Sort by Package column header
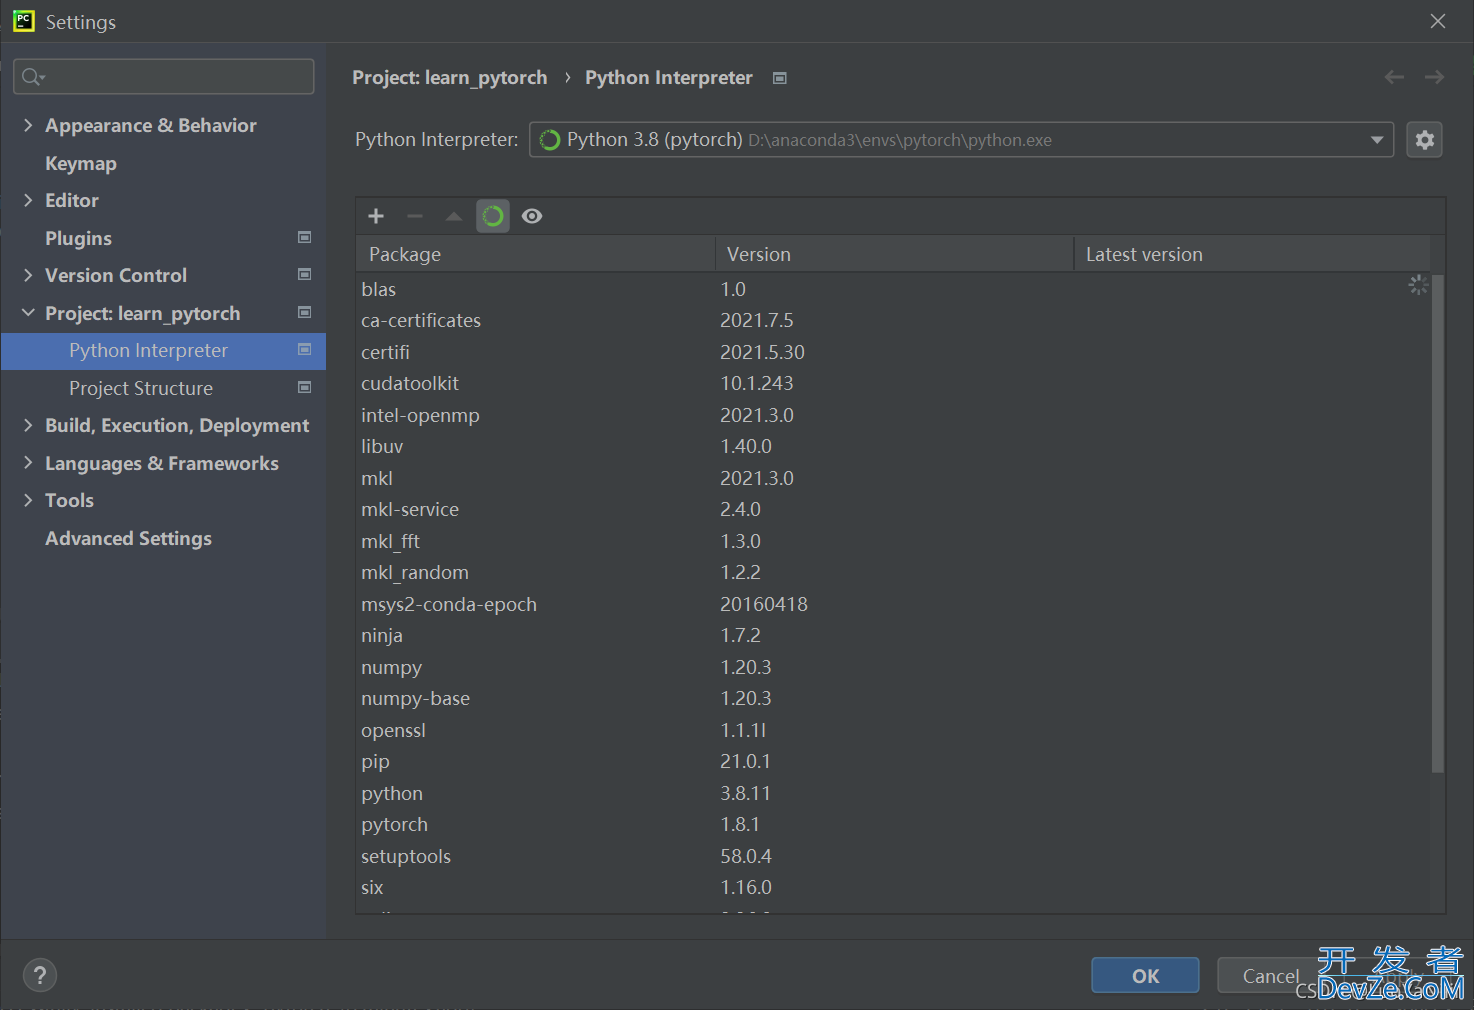The width and height of the screenshot is (1474, 1010). point(536,254)
